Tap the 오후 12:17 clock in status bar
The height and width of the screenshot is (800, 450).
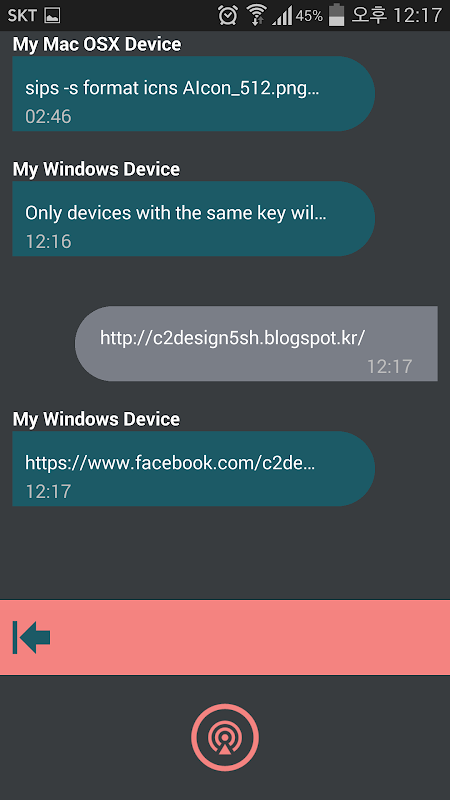click(x=396, y=15)
